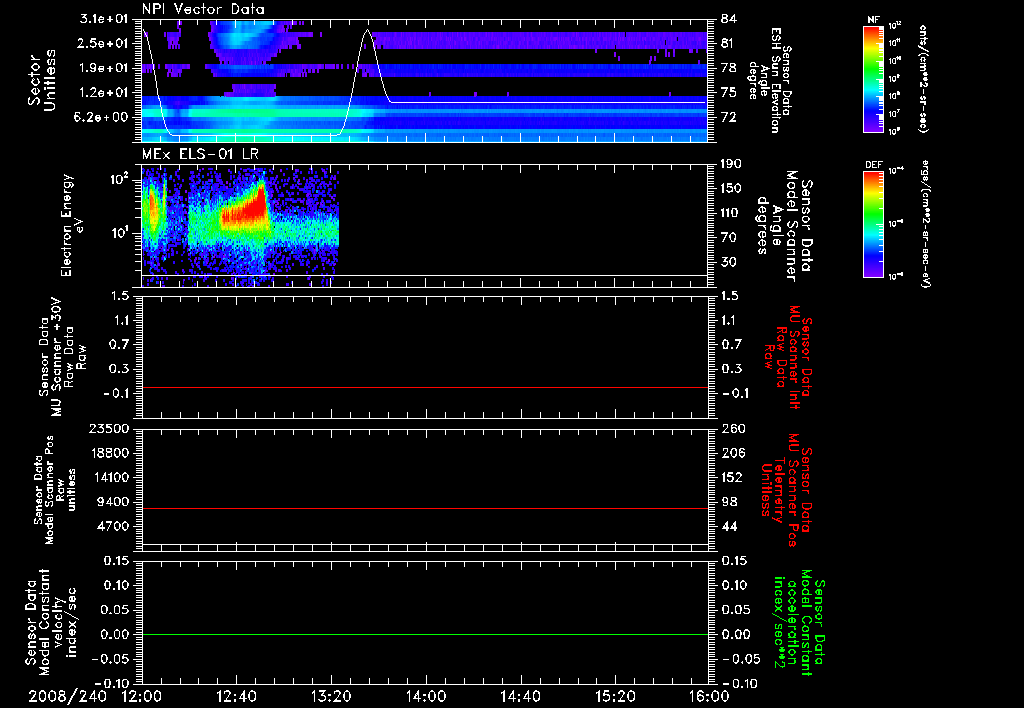Click the 152 telemetry axis tick
The width and height of the screenshot is (1024, 708).
[732, 477]
